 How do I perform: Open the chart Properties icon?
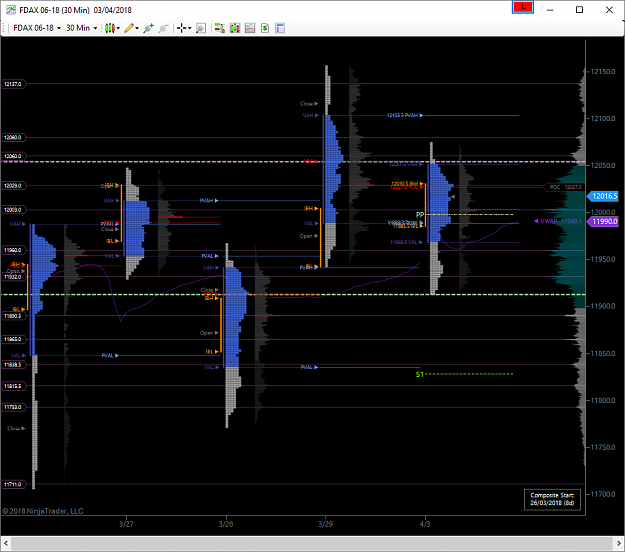click(280, 28)
